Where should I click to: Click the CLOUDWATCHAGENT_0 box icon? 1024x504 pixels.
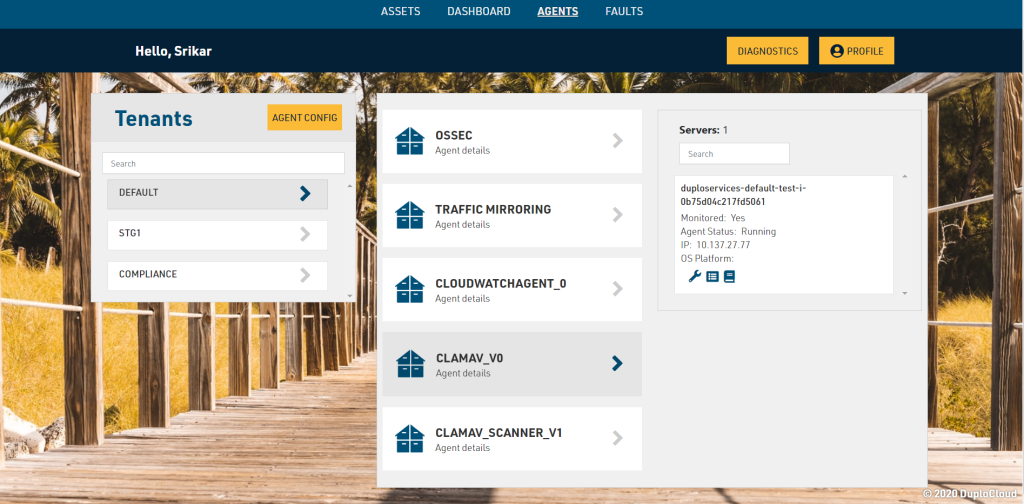pos(410,289)
